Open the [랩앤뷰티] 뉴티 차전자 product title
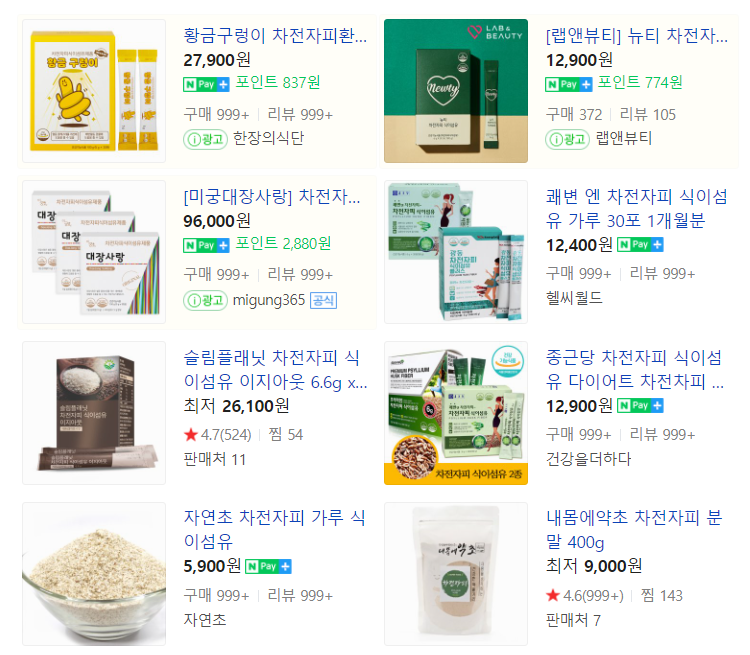This screenshot has height=655, width=750. 637,36
